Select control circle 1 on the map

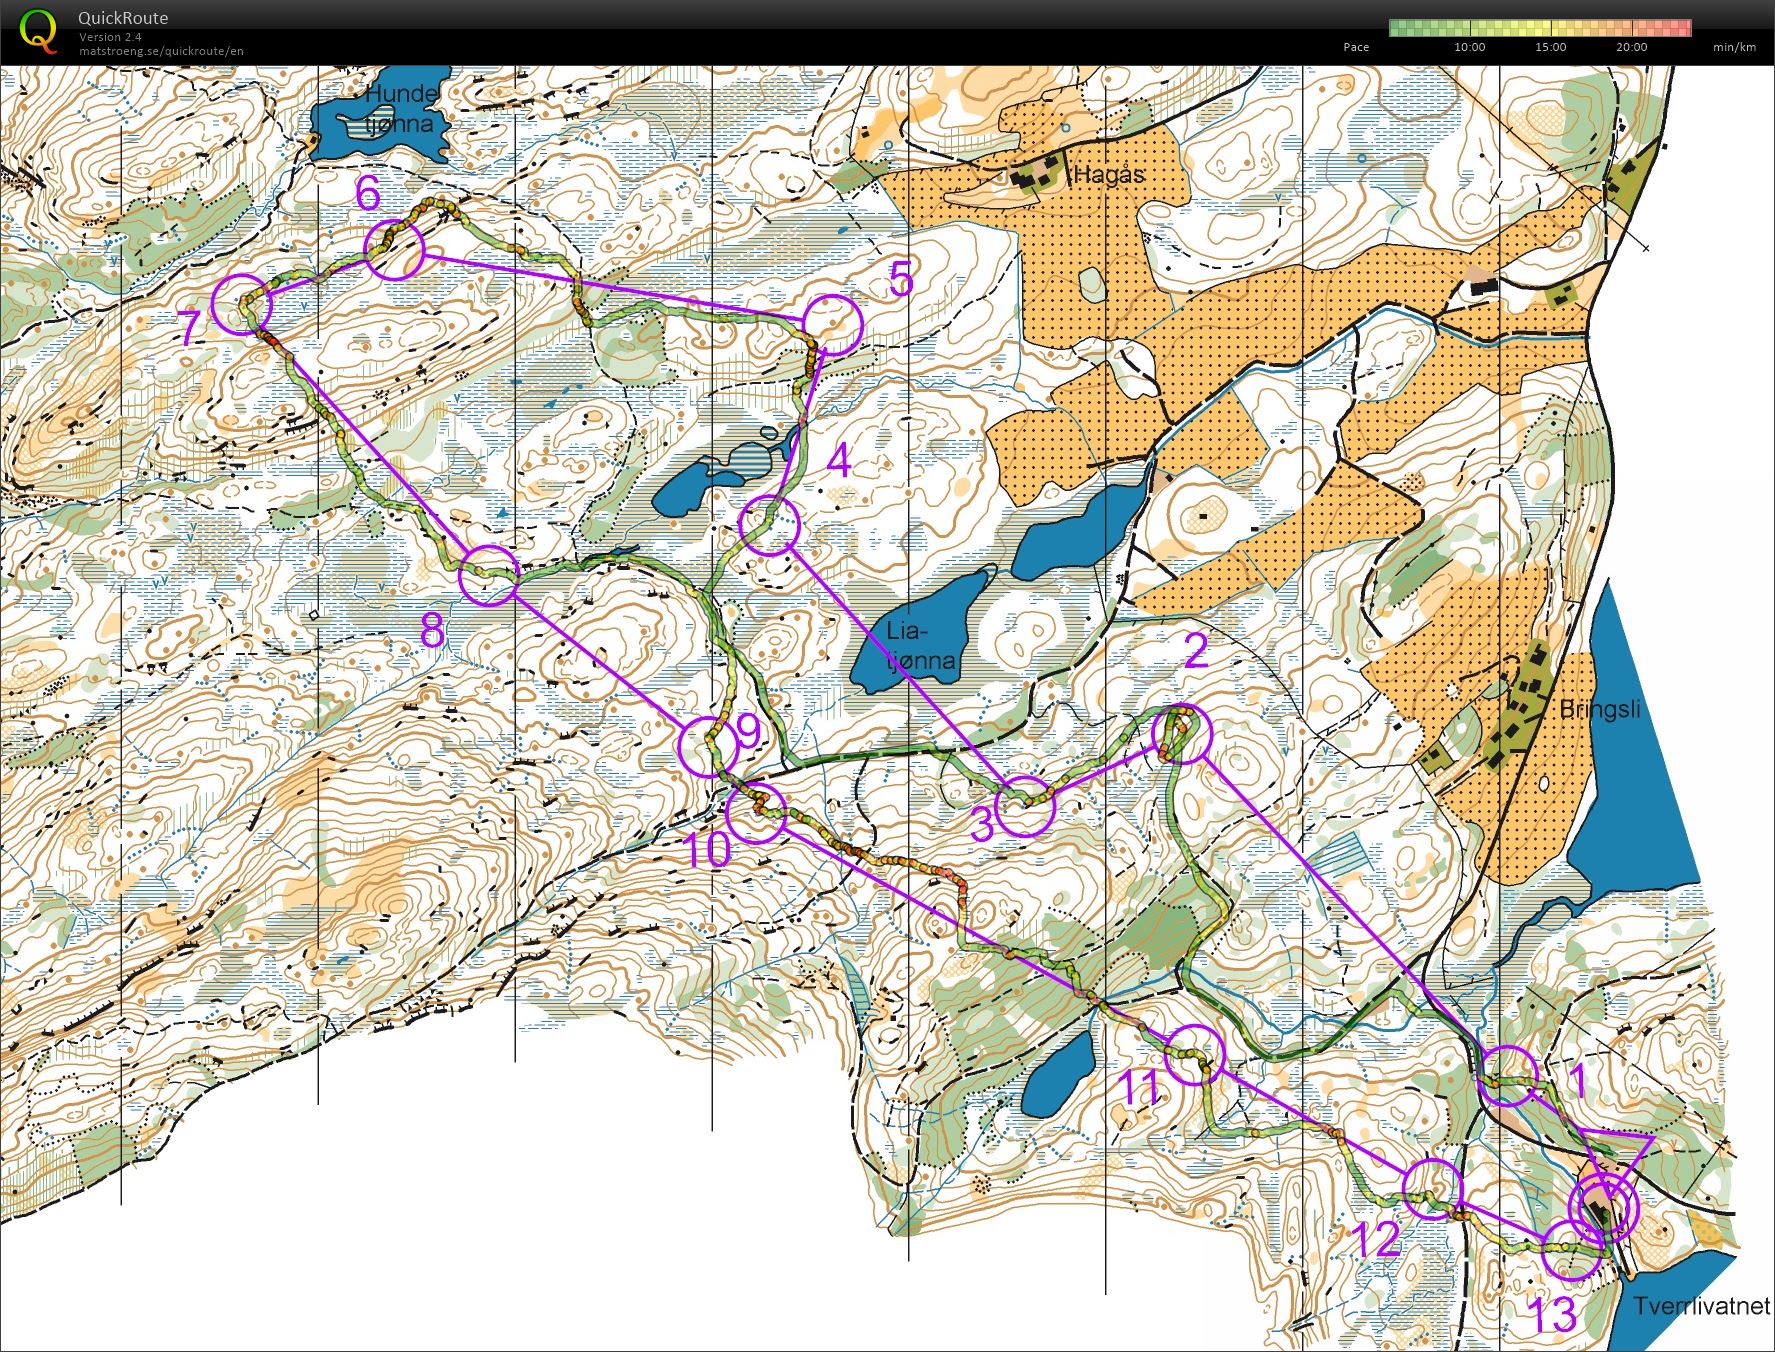coord(1507,1075)
